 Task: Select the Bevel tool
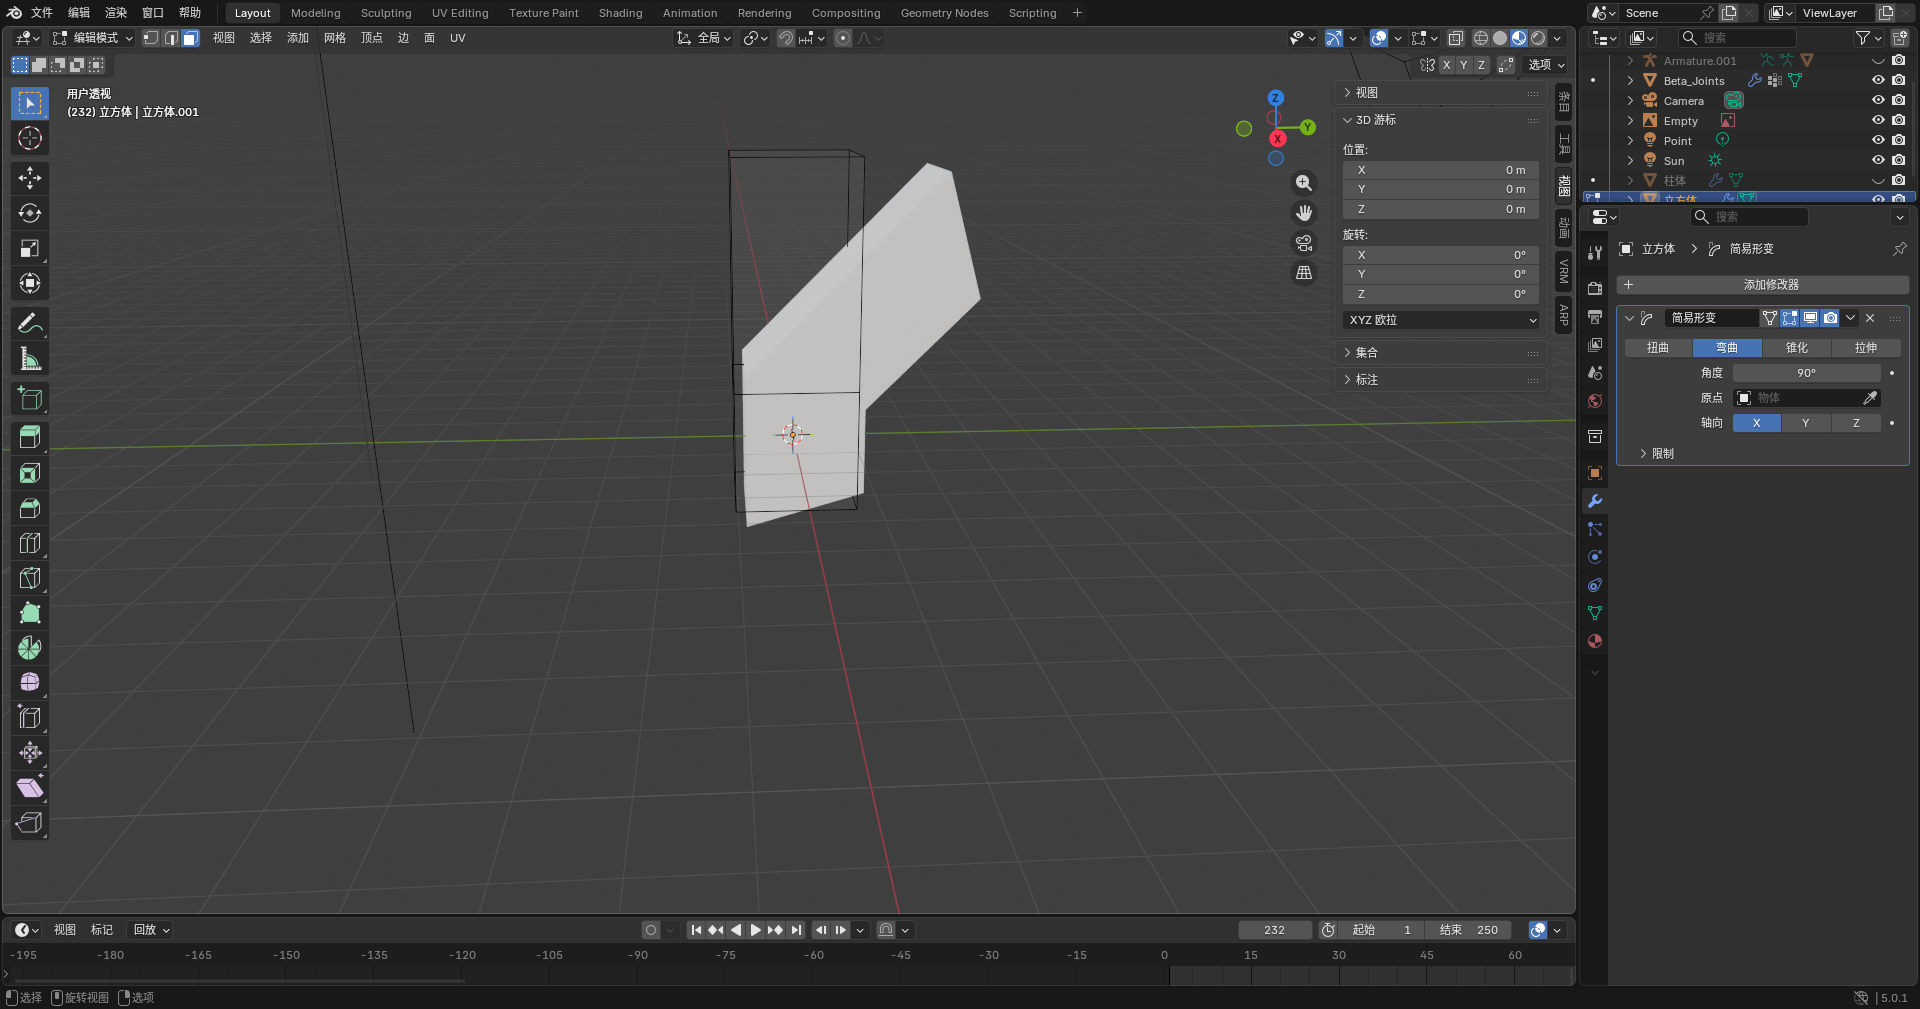30,508
